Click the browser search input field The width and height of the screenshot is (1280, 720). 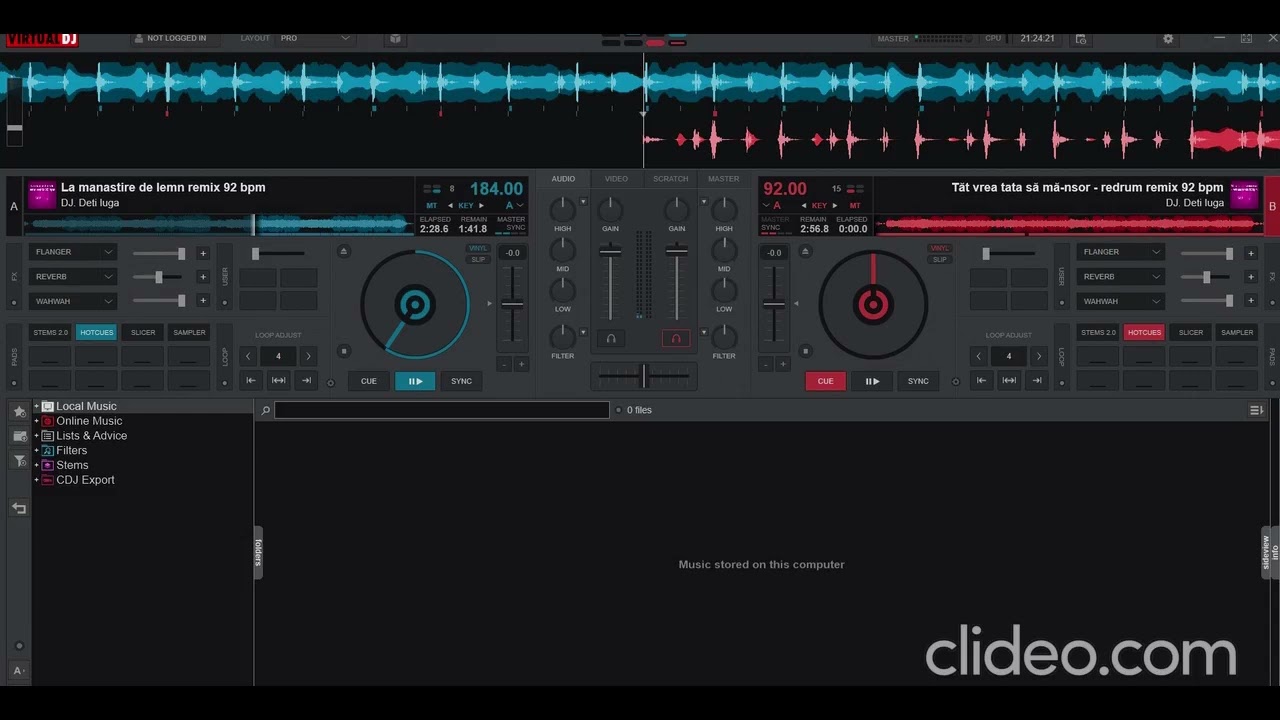pyautogui.click(x=442, y=410)
